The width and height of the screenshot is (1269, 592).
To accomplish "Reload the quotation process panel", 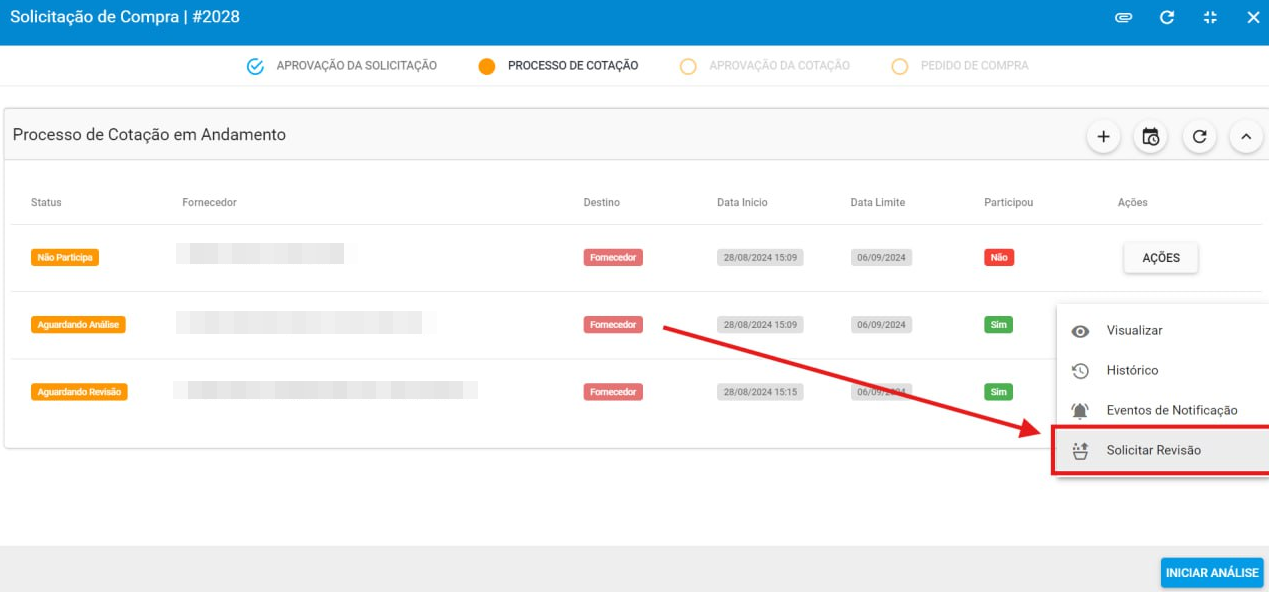I will tap(1199, 137).
